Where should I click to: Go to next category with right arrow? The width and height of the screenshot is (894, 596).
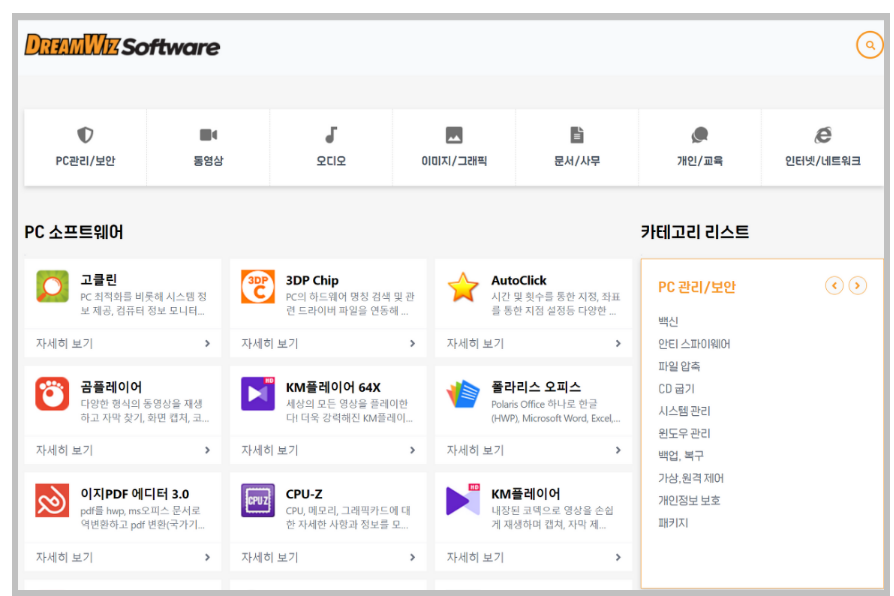(x=858, y=285)
